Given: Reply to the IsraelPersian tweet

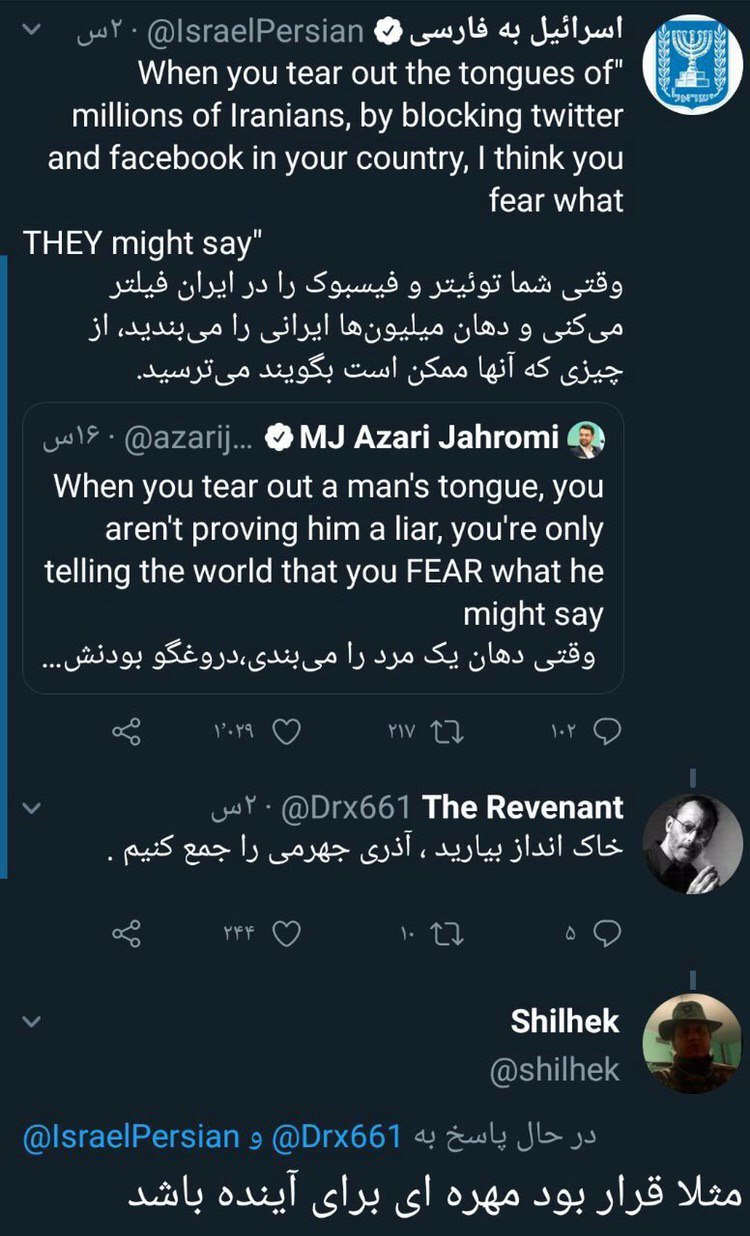Looking at the screenshot, I should [x=607, y=733].
